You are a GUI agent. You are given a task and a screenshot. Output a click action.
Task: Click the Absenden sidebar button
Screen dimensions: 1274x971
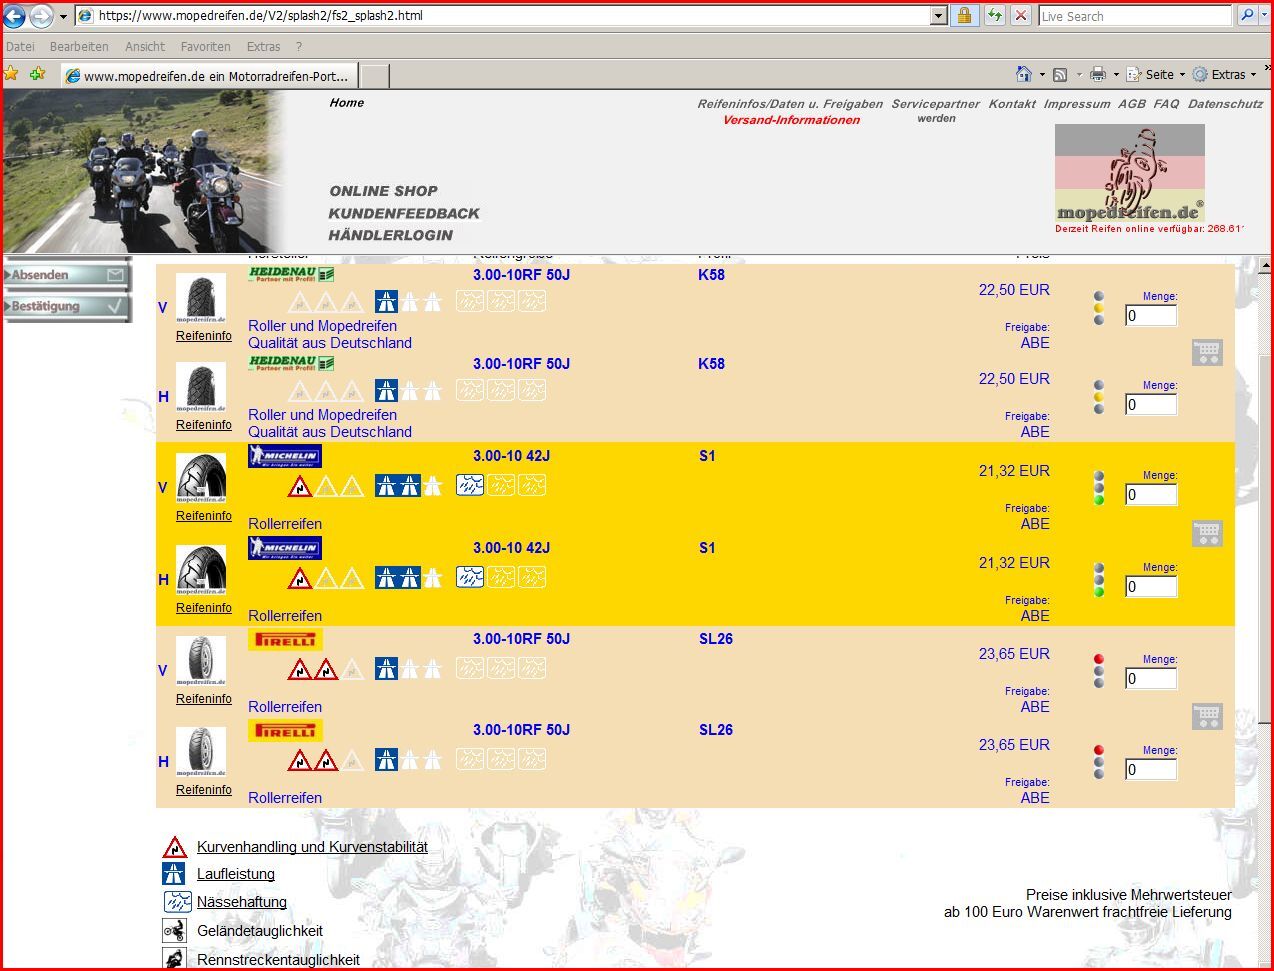coord(67,274)
